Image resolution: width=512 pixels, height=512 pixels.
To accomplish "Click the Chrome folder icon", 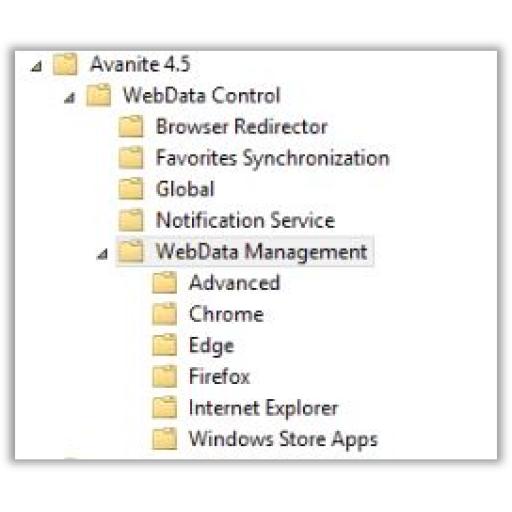I will [164, 314].
